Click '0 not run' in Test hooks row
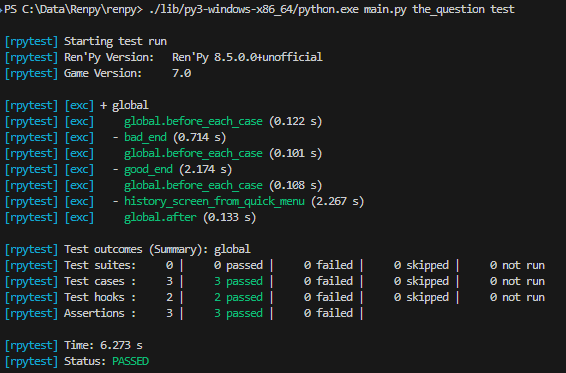 [517, 297]
